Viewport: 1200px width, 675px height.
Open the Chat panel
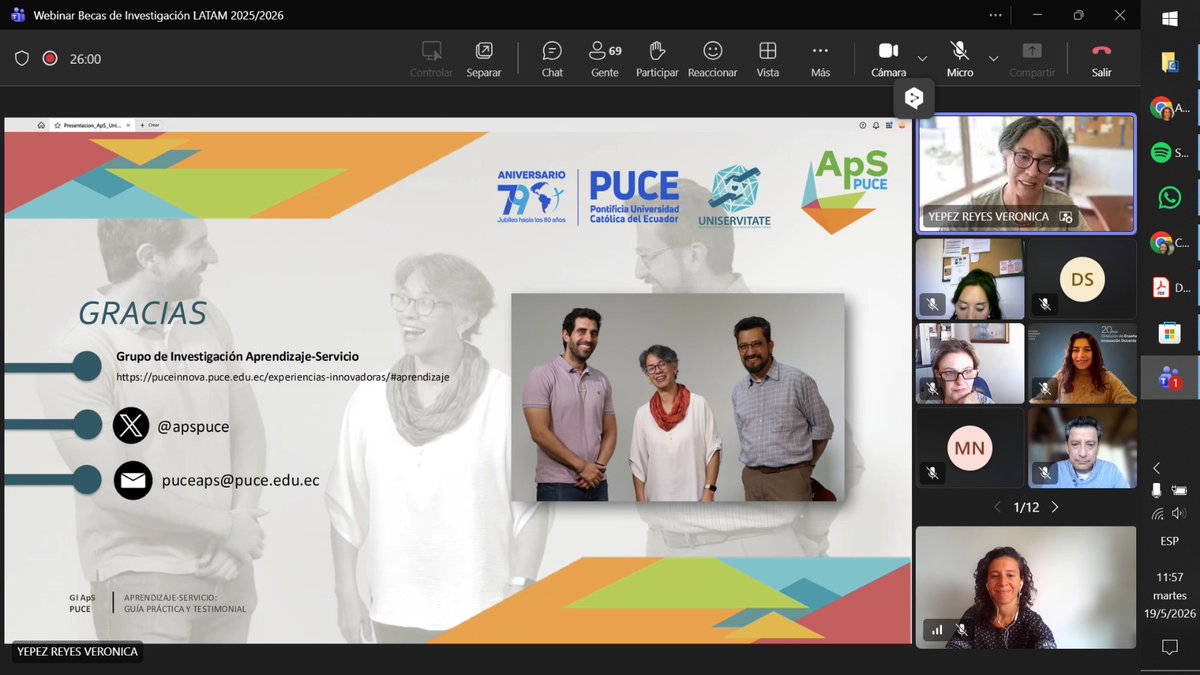tap(552, 59)
